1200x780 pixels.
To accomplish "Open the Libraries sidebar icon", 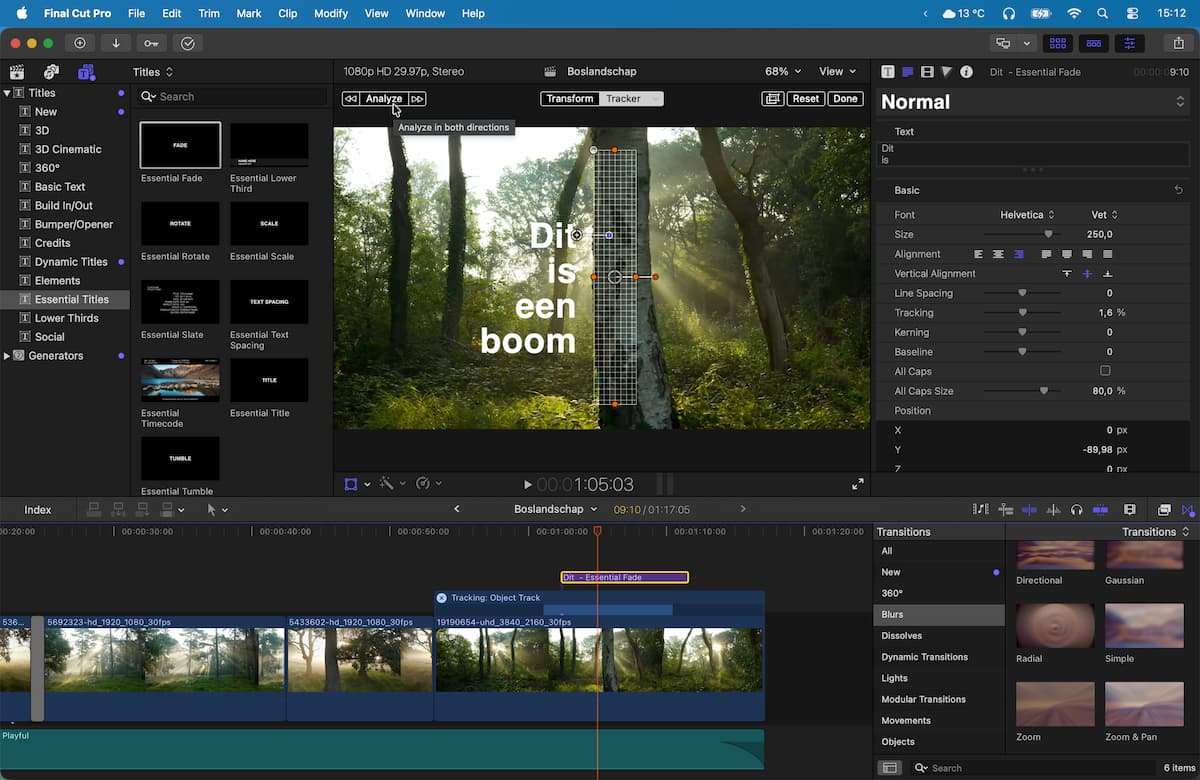I will click(x=16, y=72).
